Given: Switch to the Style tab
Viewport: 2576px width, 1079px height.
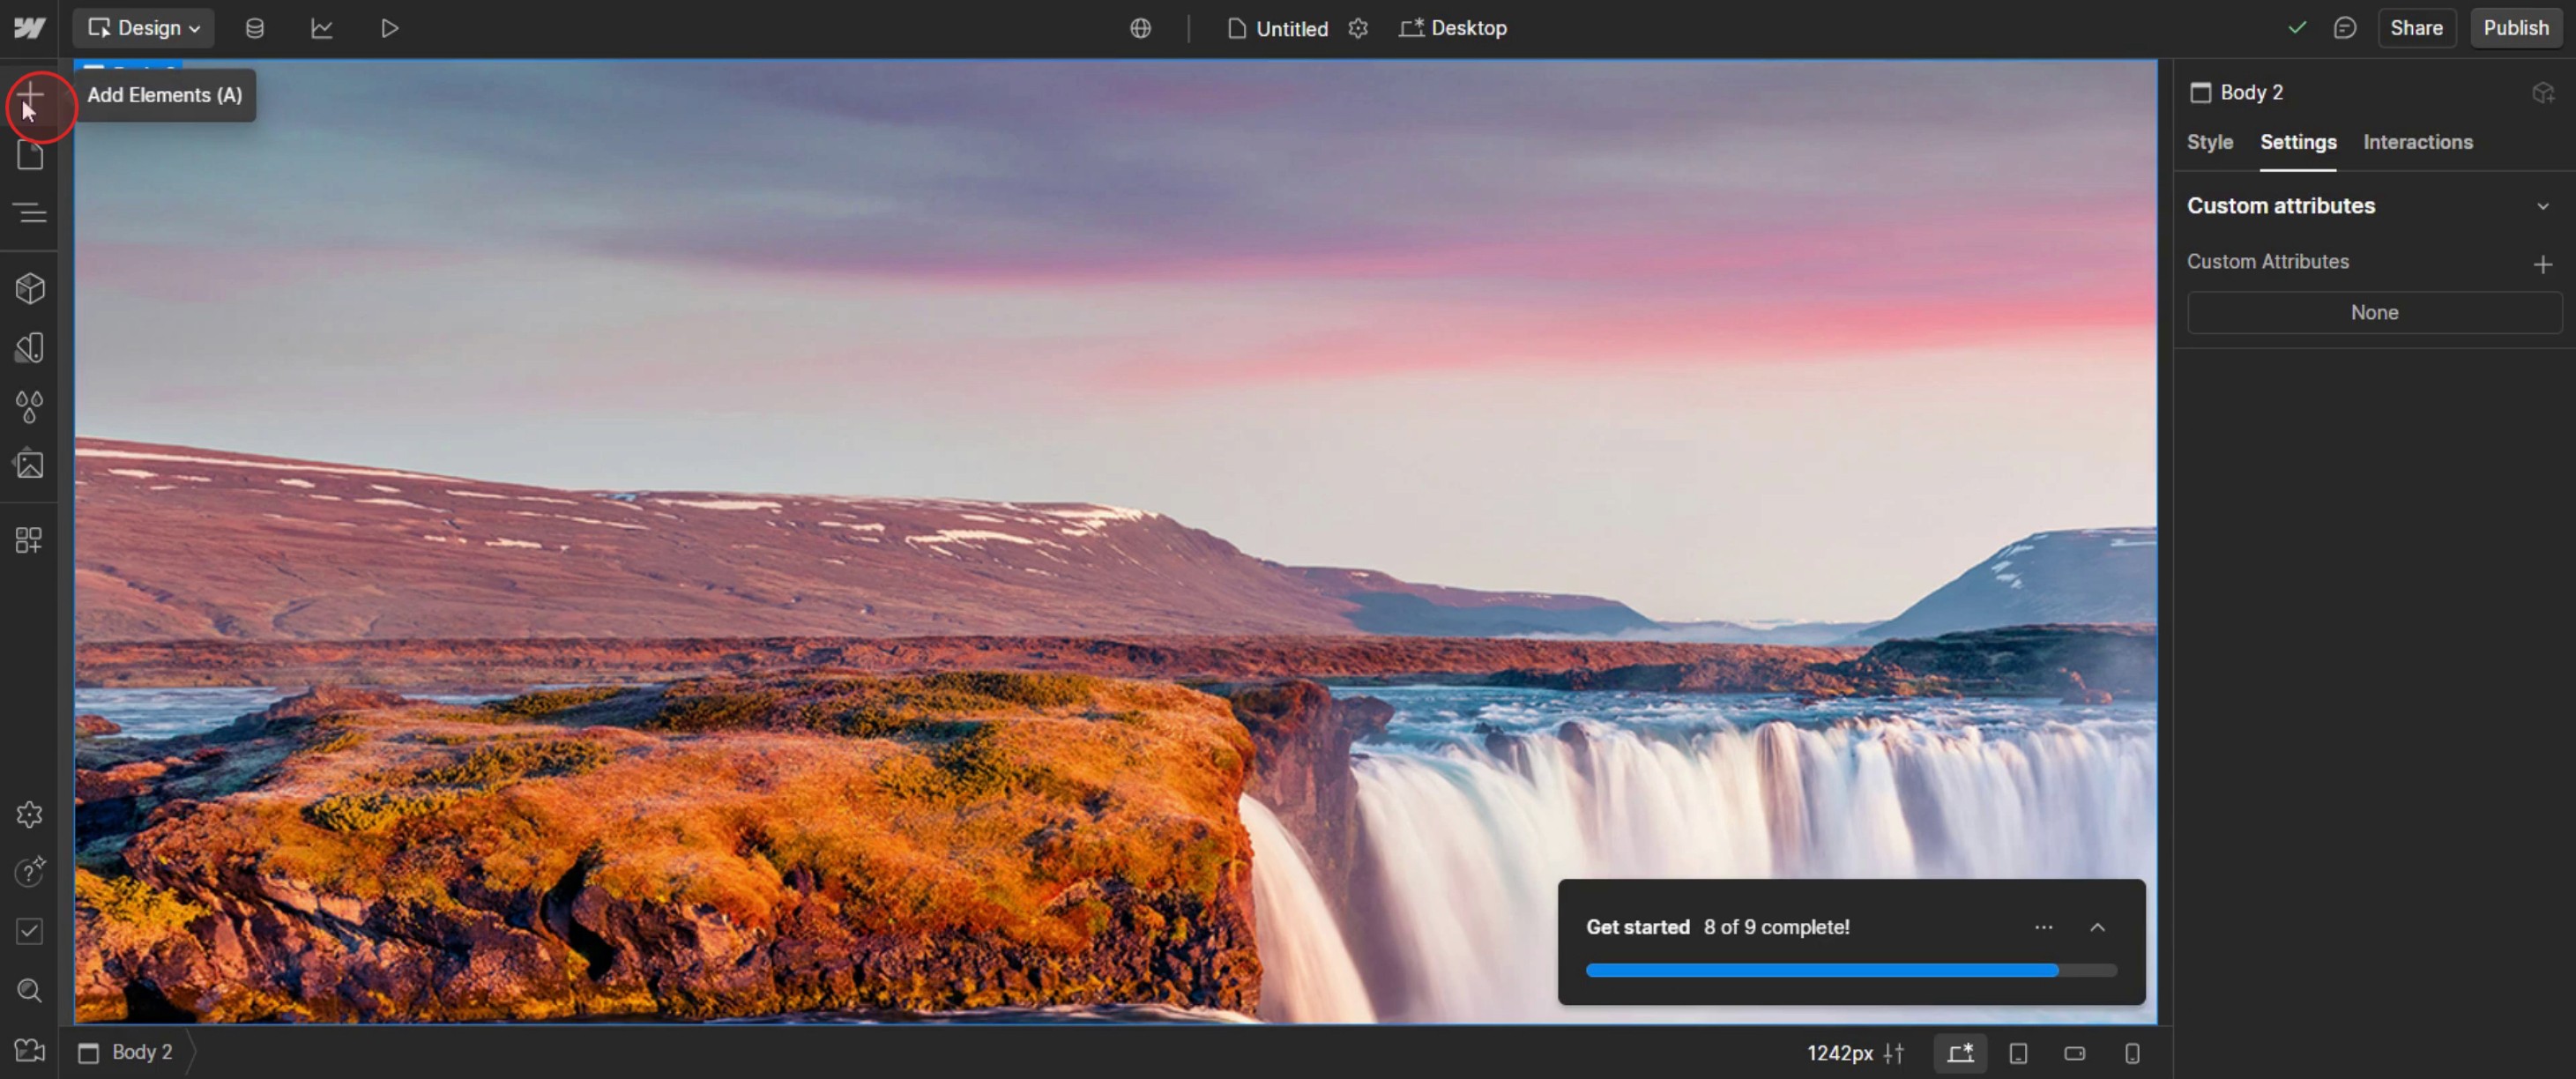Looking at the screenshot, I should [2209, 142].
